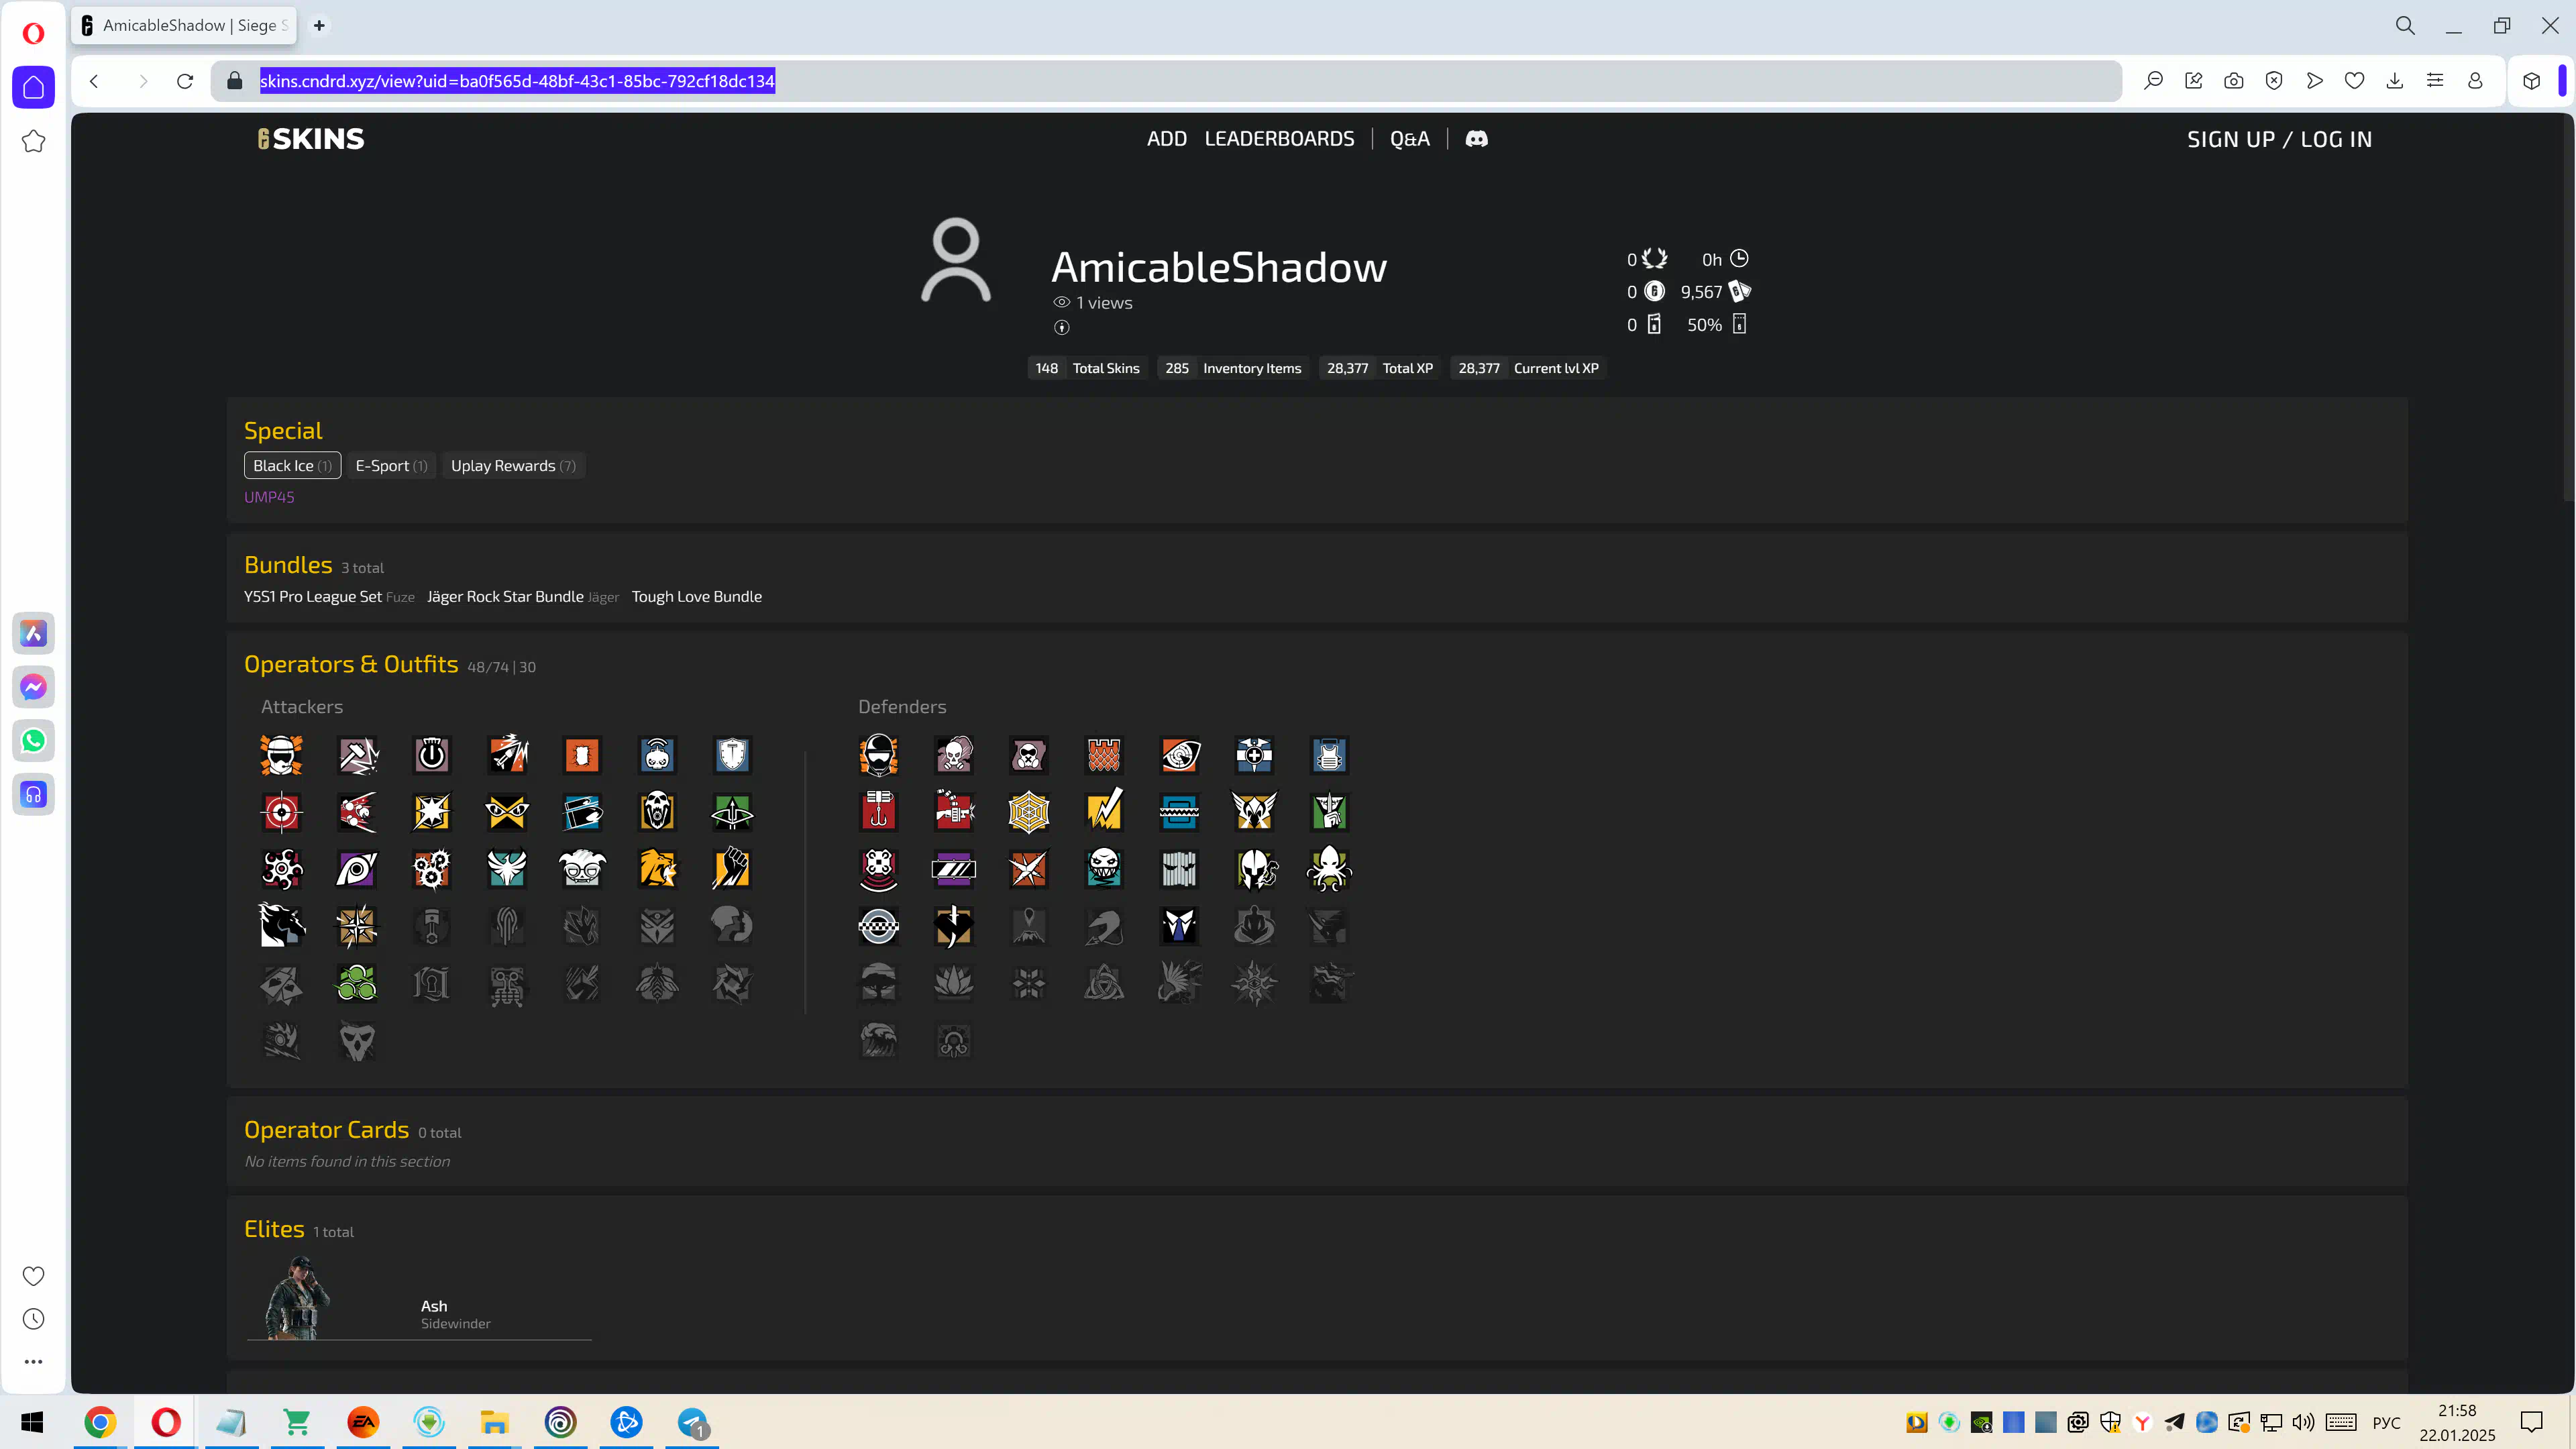
Task: Open the Uplay Rewards filter tab
Action: (x=513, y=465)
